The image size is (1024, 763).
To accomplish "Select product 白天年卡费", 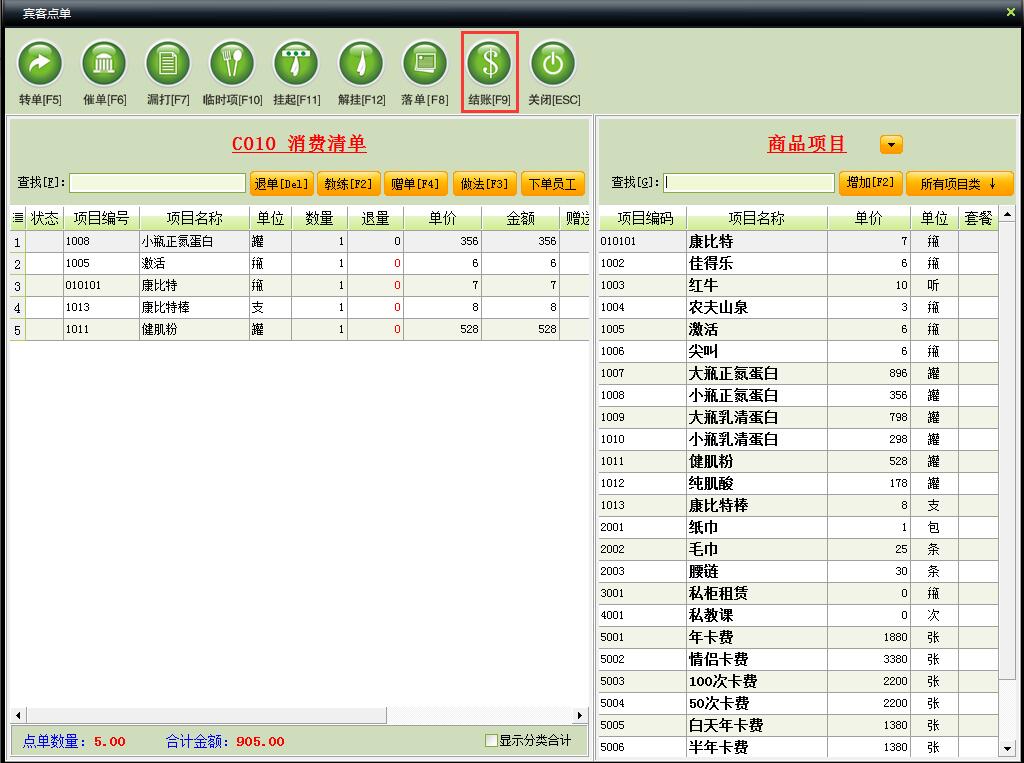I will [x=798, y=725].
